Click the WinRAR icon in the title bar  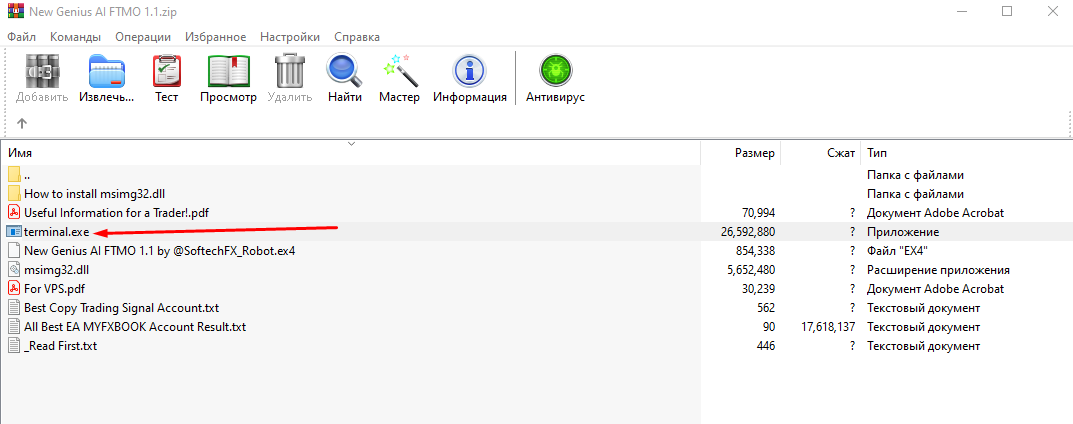coord(14,12)
